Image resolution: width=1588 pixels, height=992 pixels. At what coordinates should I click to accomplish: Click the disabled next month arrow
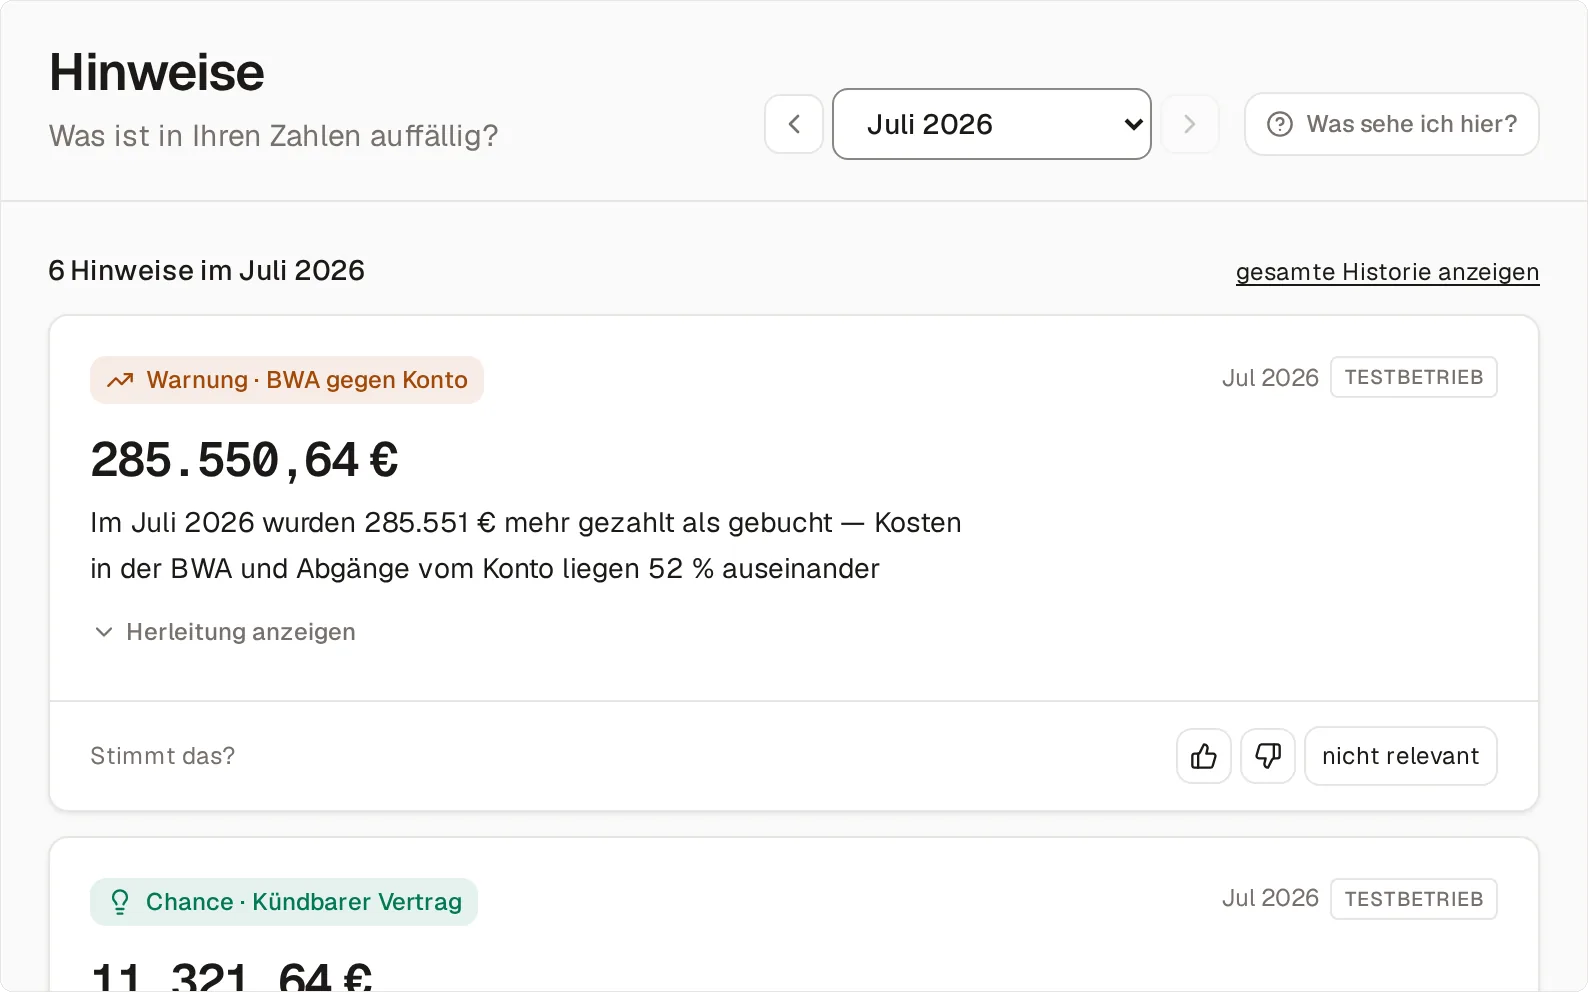click(1190, 124)
